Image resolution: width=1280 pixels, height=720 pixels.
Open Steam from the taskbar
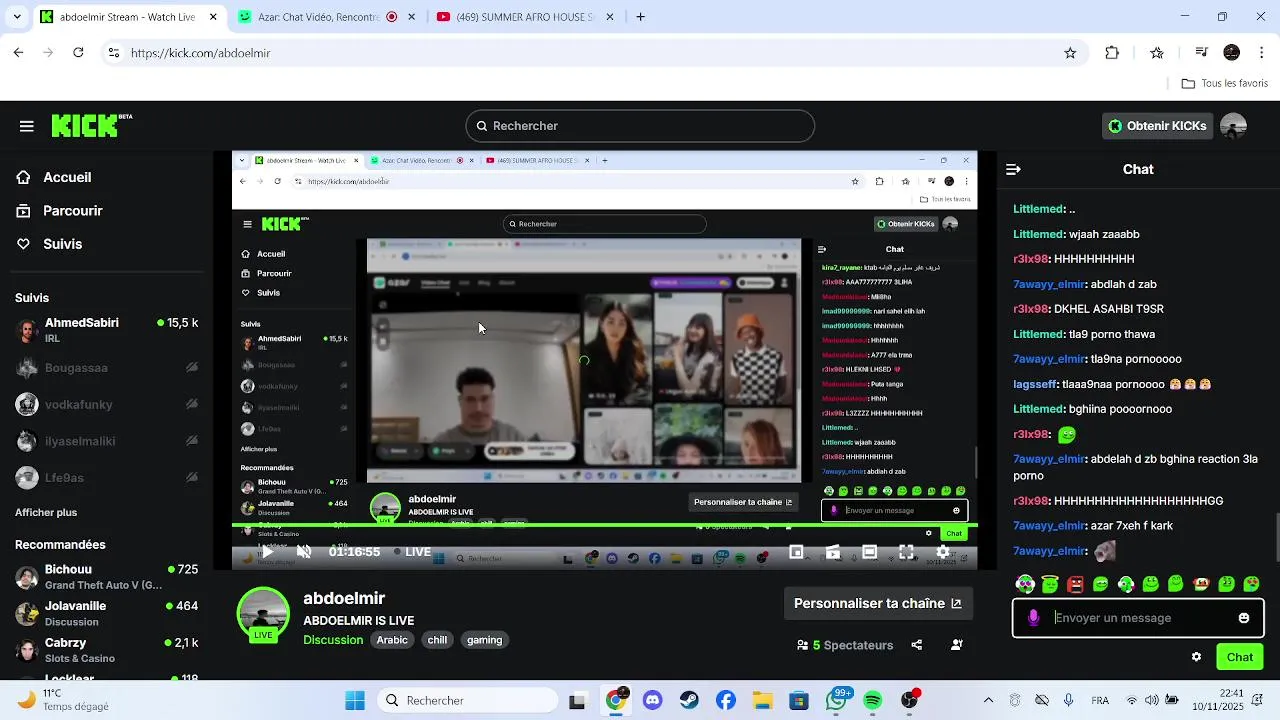(690, 700)
